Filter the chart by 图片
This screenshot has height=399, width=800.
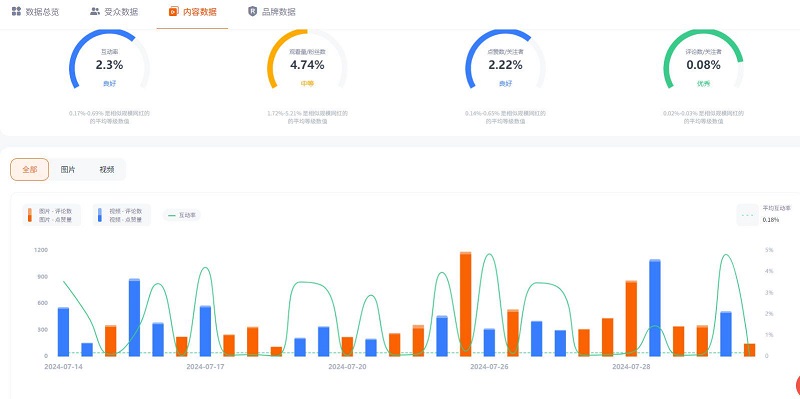pyautogui.click(x=68, y=169)
